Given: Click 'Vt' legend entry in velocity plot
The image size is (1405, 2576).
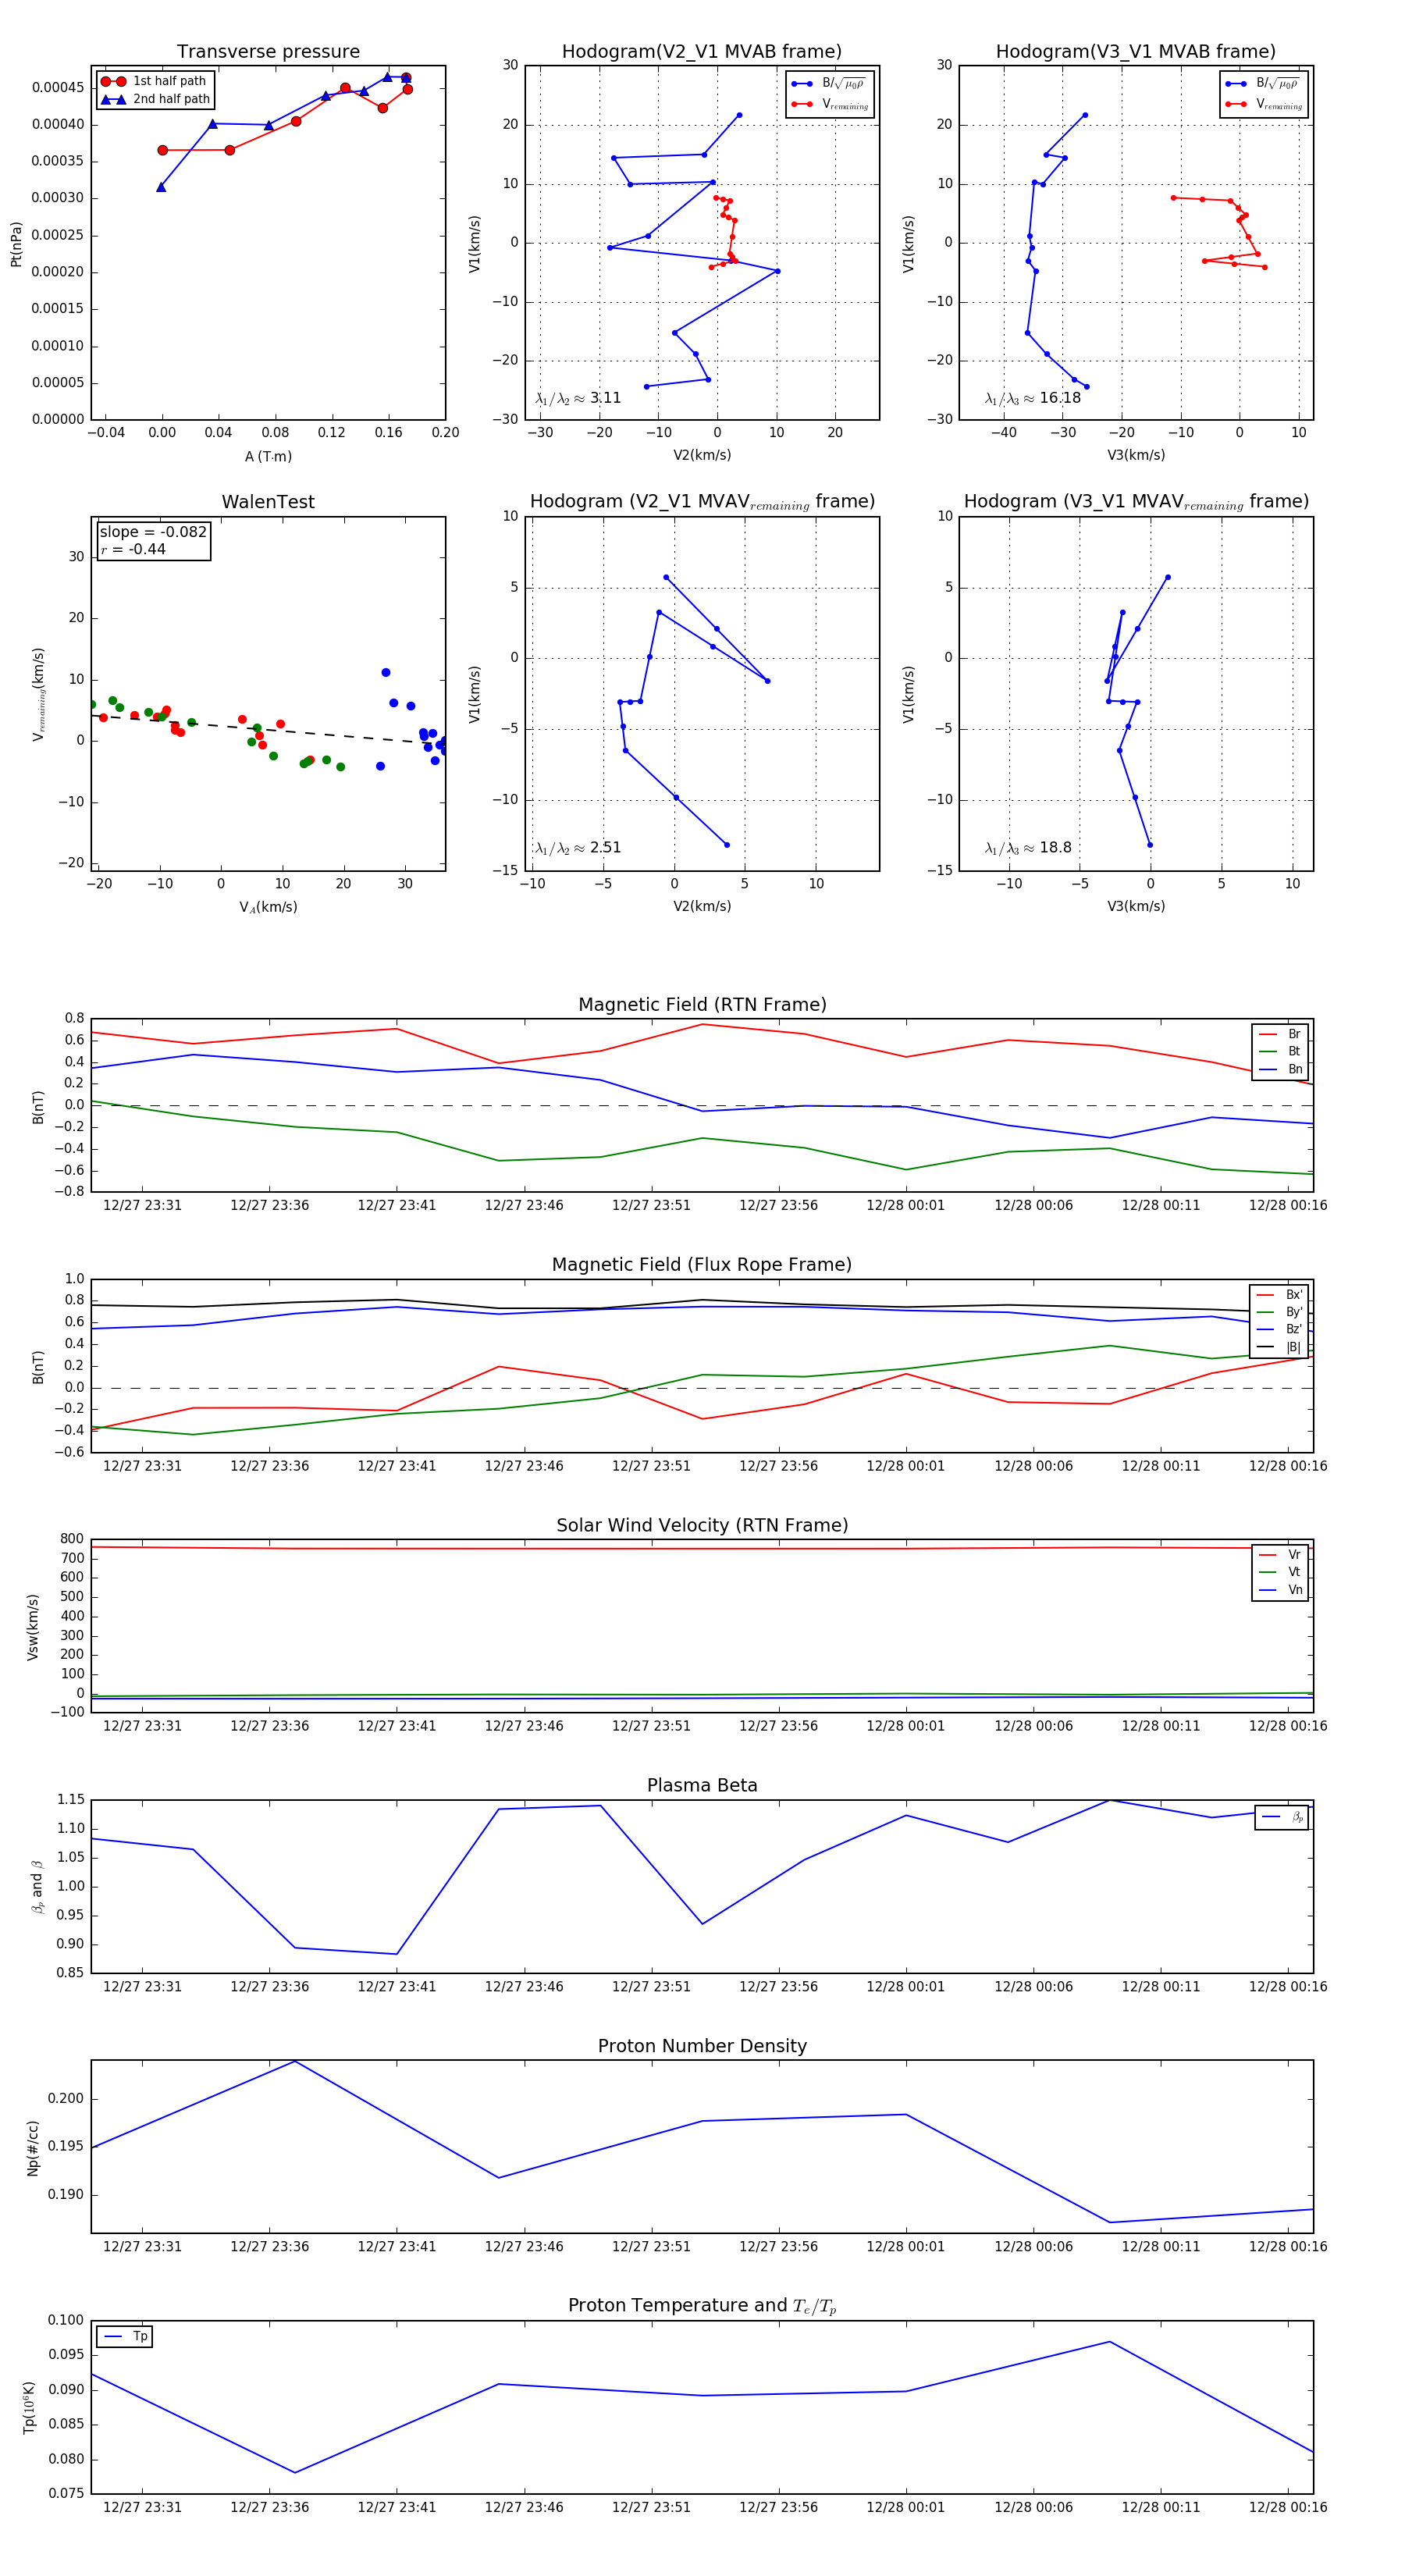Looking at the screenshot, I should [1281, 1572].
